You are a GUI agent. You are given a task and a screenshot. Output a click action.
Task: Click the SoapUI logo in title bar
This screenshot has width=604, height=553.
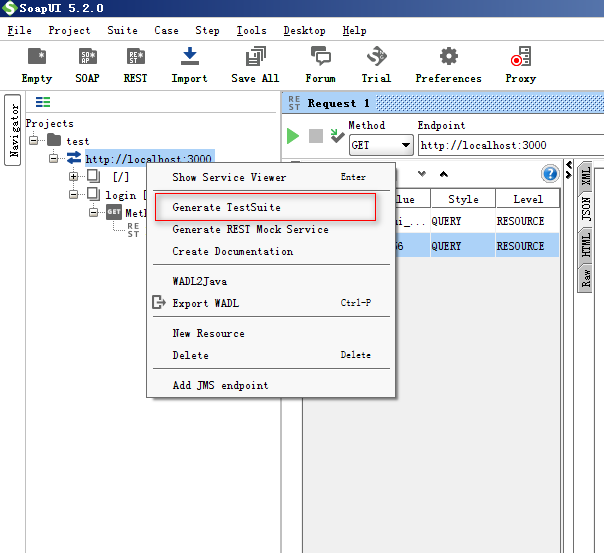9,8
